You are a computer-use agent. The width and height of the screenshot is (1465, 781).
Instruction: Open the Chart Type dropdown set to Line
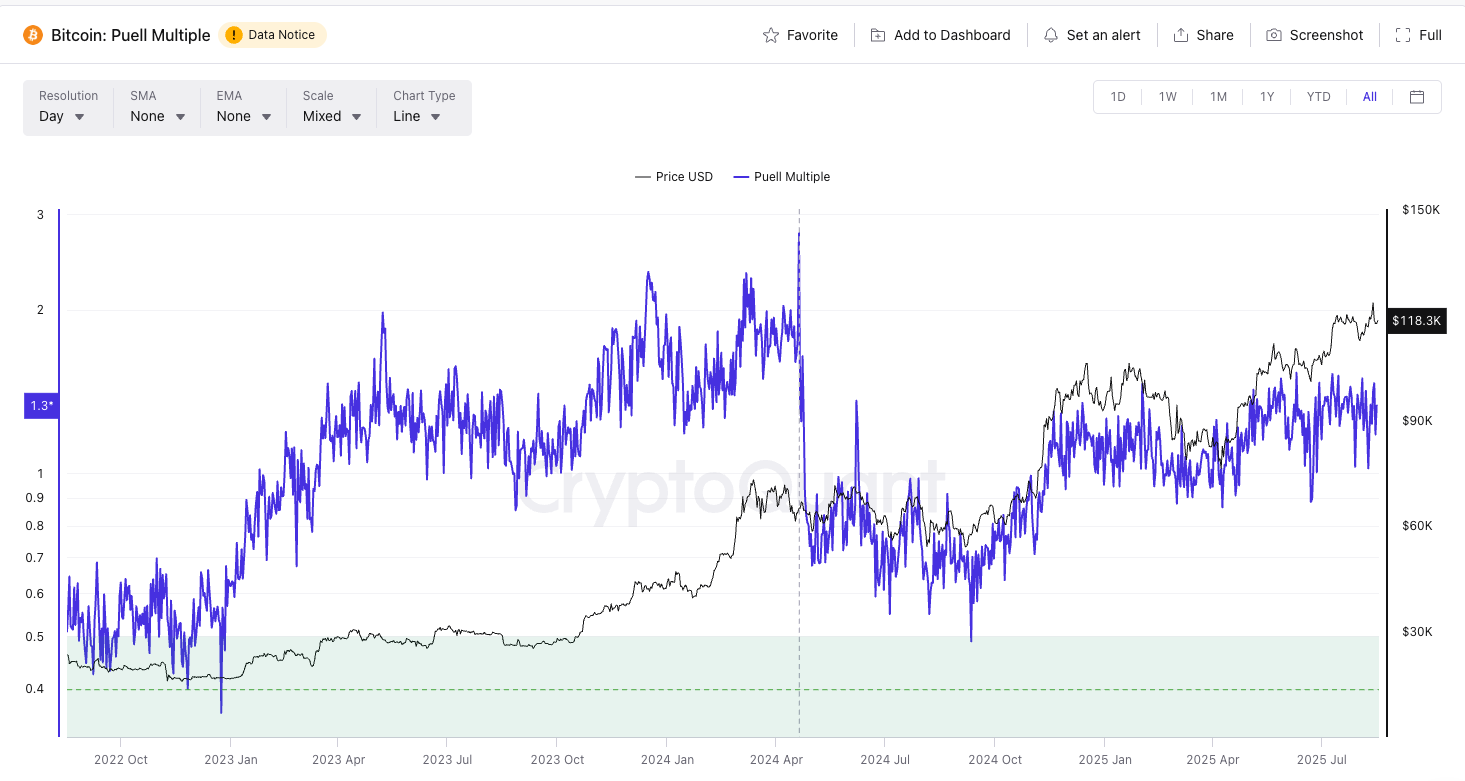pyautogui.click(x=424, y=107)
